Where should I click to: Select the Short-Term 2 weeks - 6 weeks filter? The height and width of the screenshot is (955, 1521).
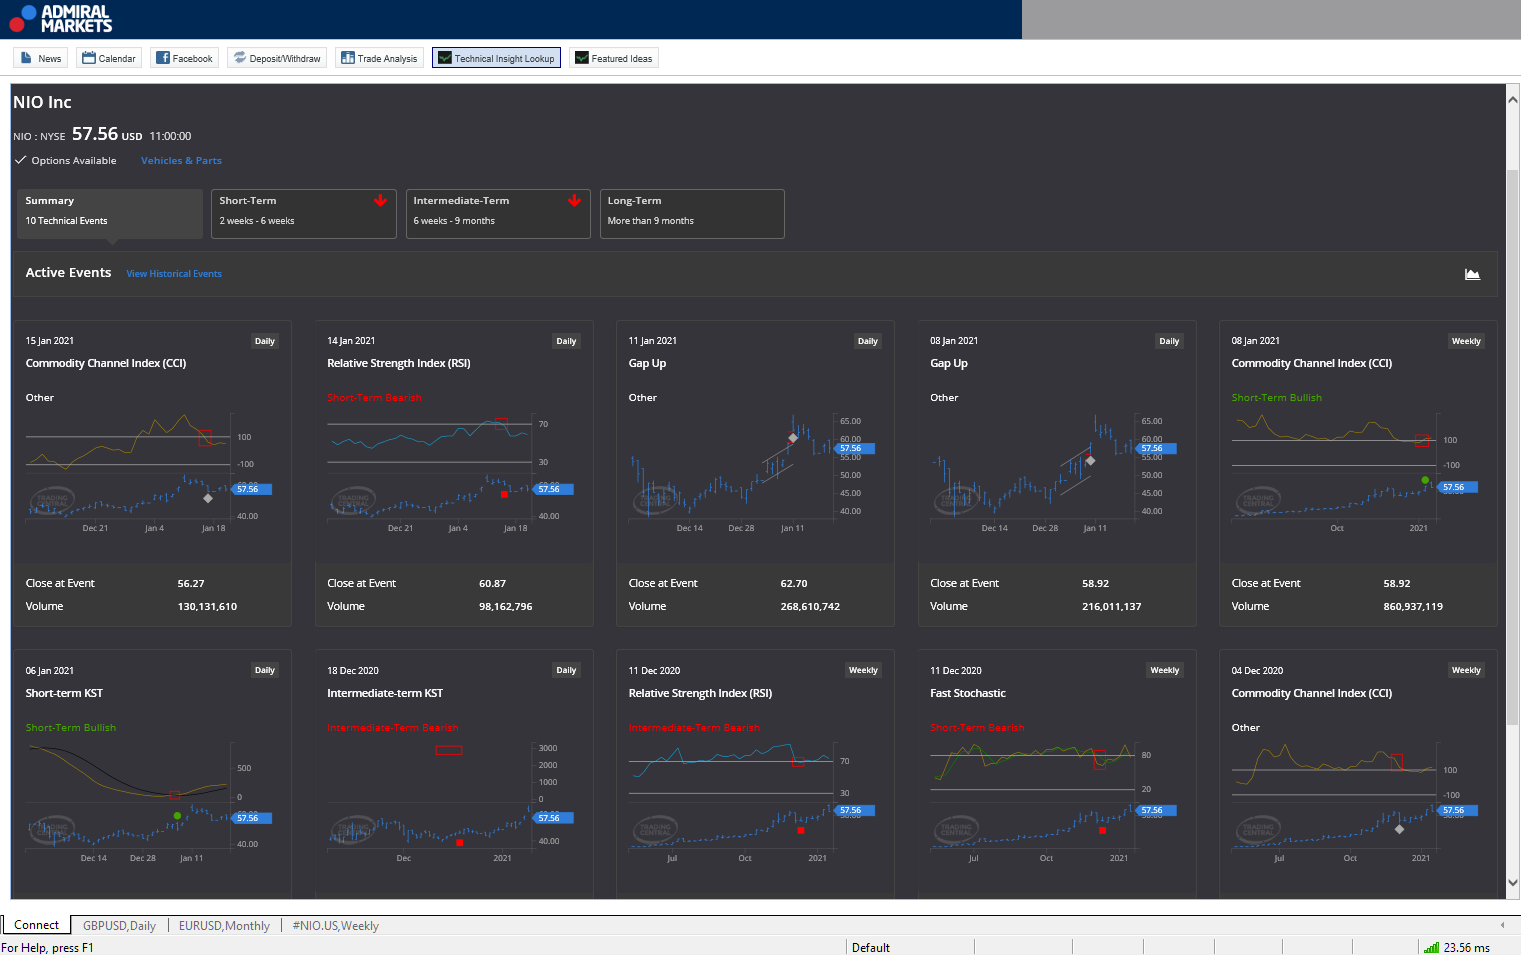[x=303, y=213]
